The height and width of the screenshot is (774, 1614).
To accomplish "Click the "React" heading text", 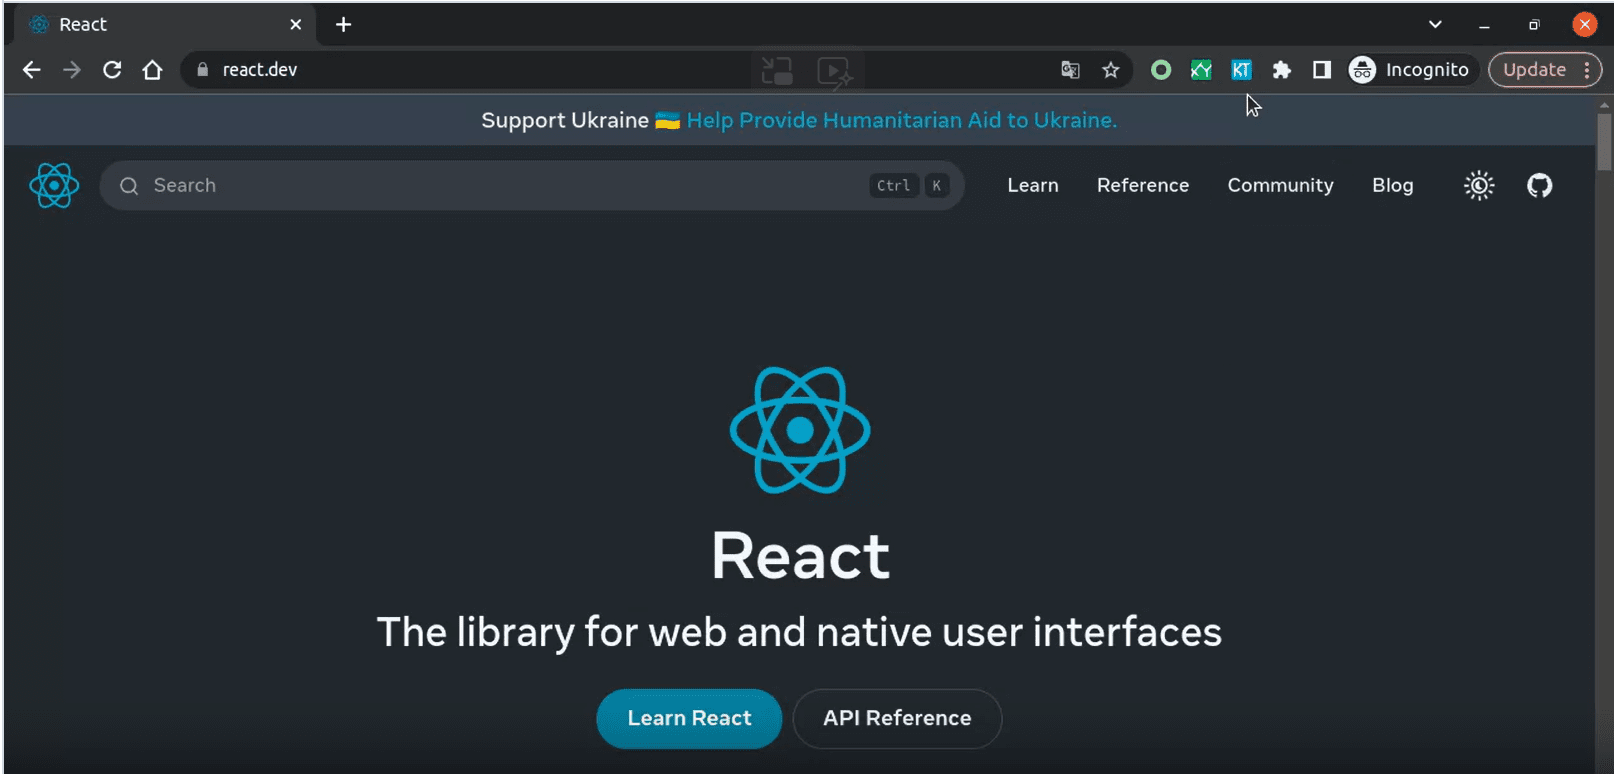I will point(800,556).
